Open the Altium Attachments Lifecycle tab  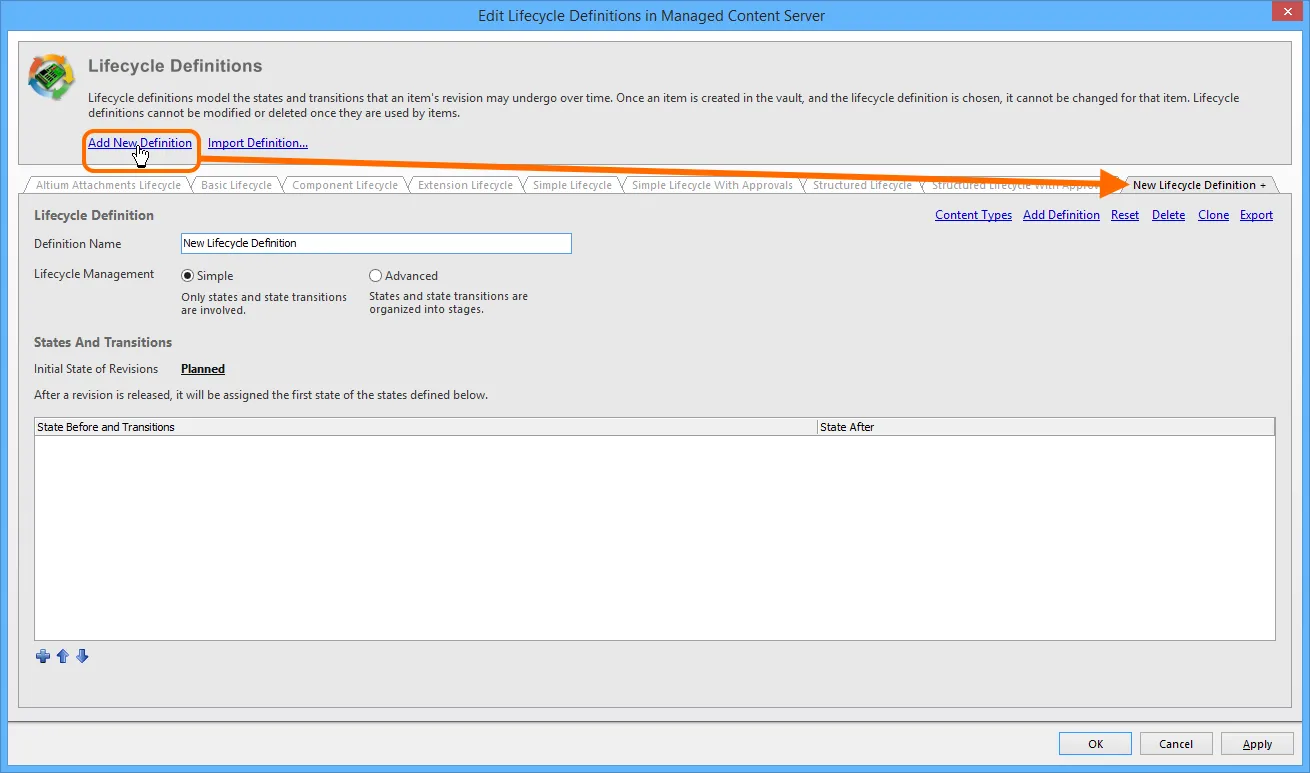point(108,185)
